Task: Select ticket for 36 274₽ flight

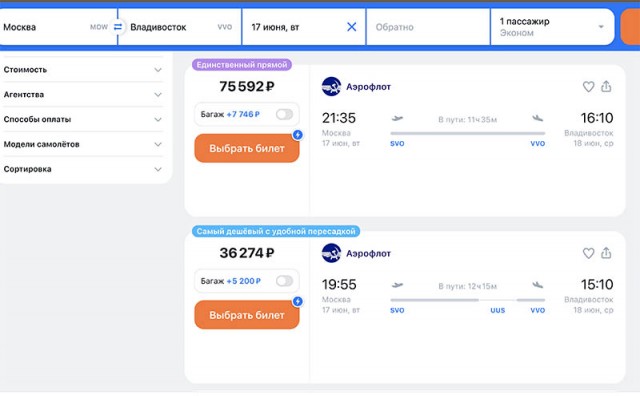Action: 247,315
